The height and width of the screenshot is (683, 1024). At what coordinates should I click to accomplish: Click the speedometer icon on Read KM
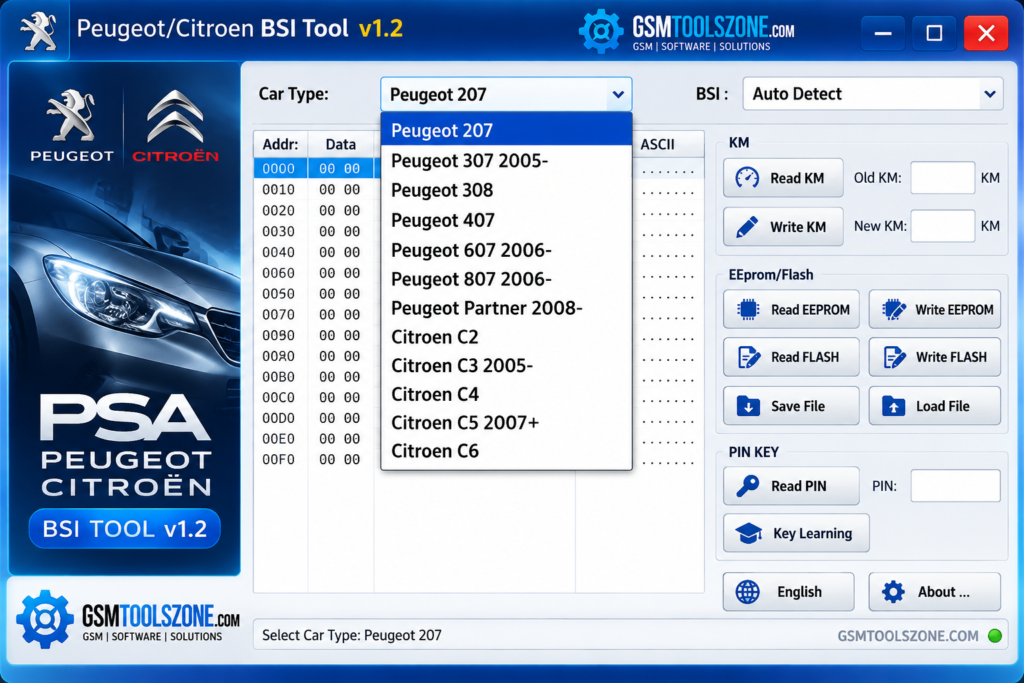click(x=747, y=178)
